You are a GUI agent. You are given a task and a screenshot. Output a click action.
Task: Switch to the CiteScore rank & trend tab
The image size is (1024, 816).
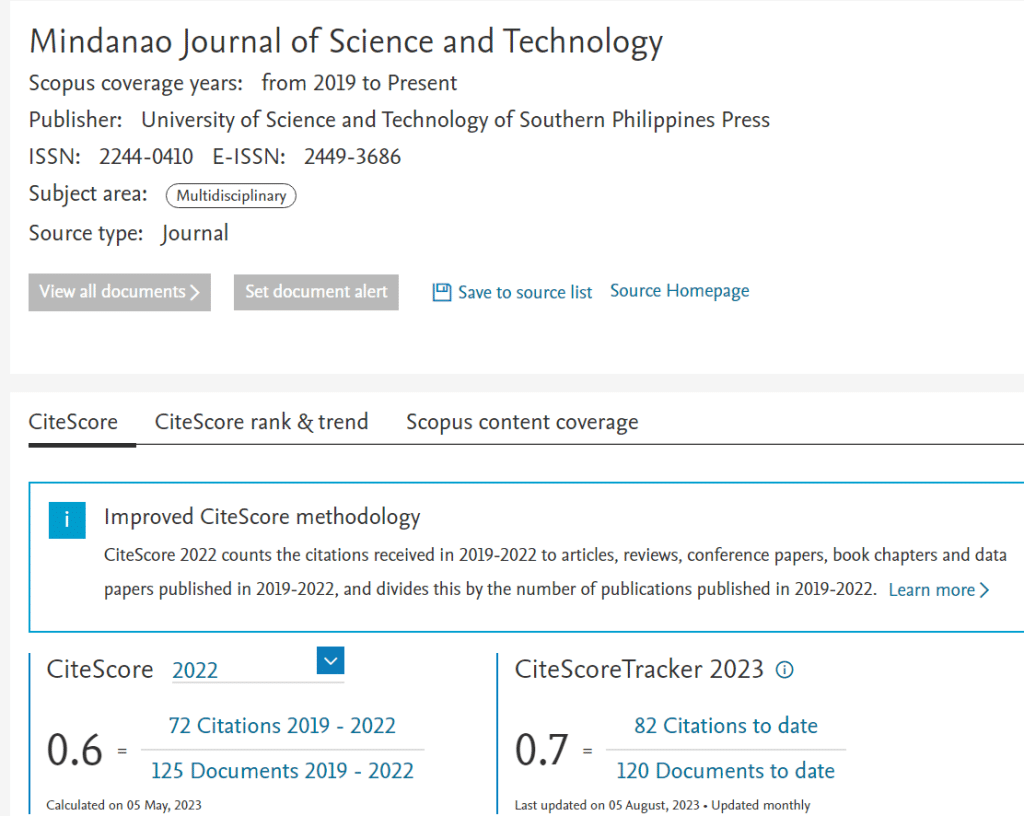[x=261, y=422]
